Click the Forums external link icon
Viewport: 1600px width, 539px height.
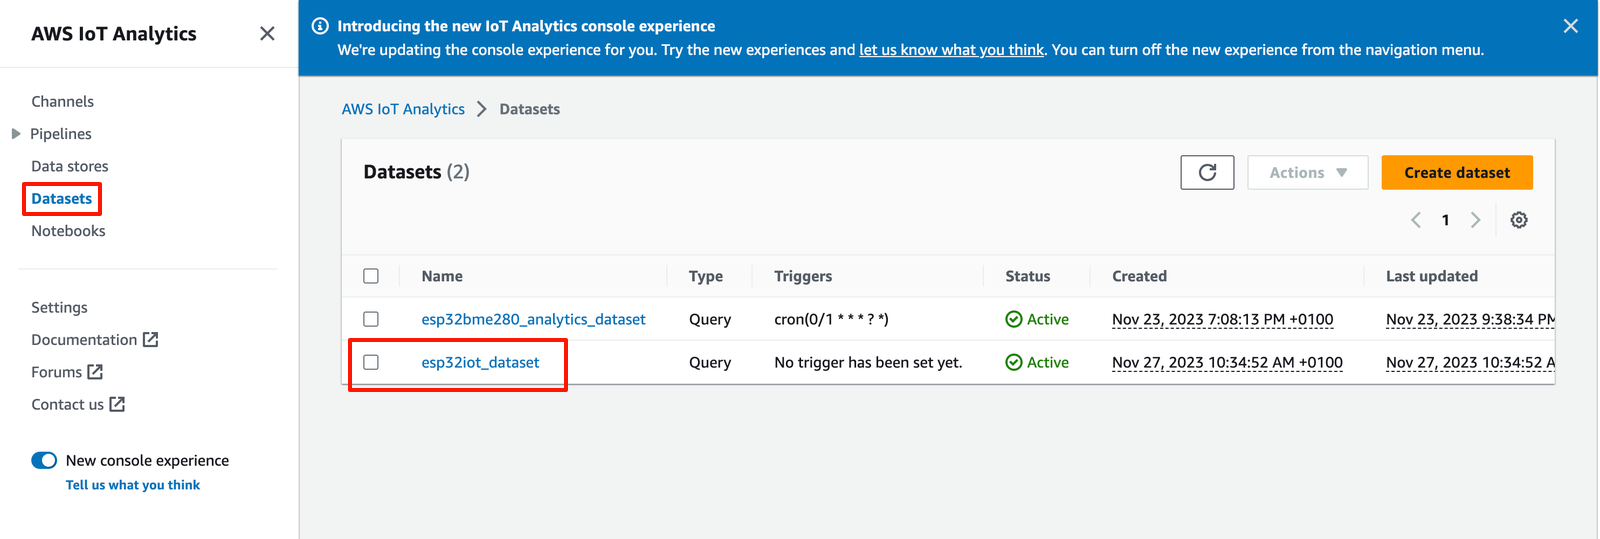[x=95, y=372]
